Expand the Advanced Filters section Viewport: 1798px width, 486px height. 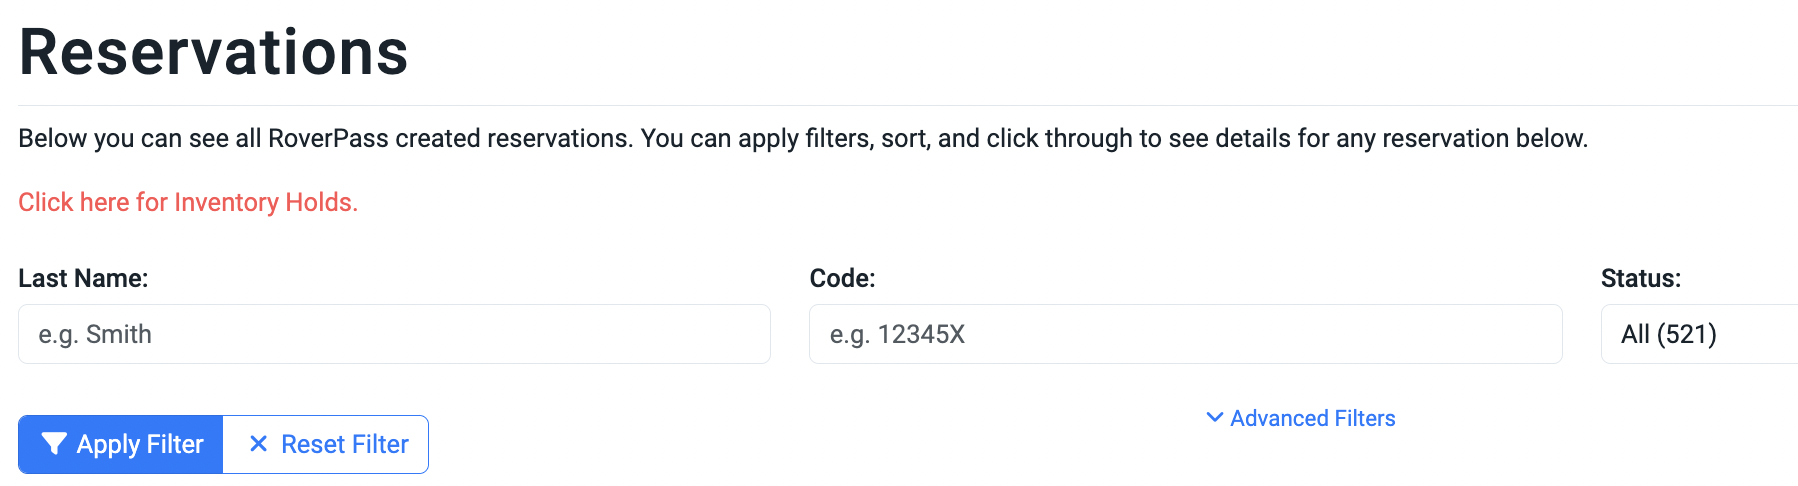(1300, 418)
